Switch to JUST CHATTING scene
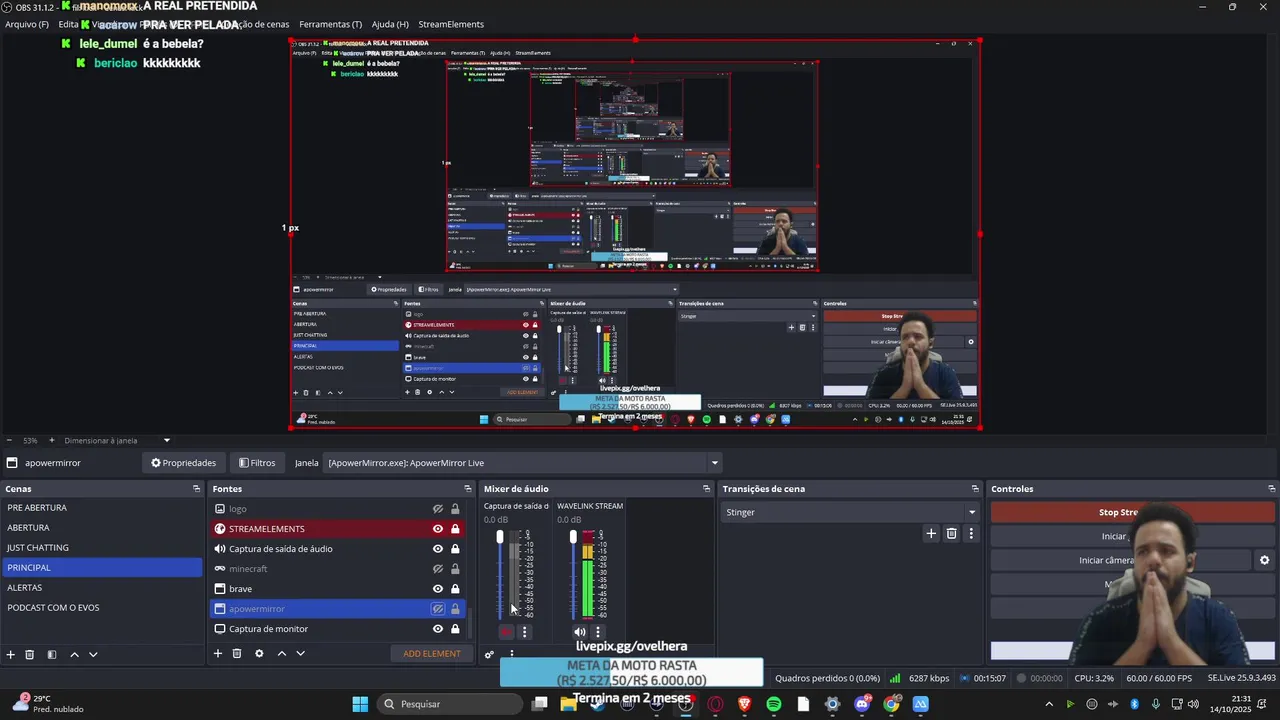This screenshot has width=1280, height=720. (101, 548)
